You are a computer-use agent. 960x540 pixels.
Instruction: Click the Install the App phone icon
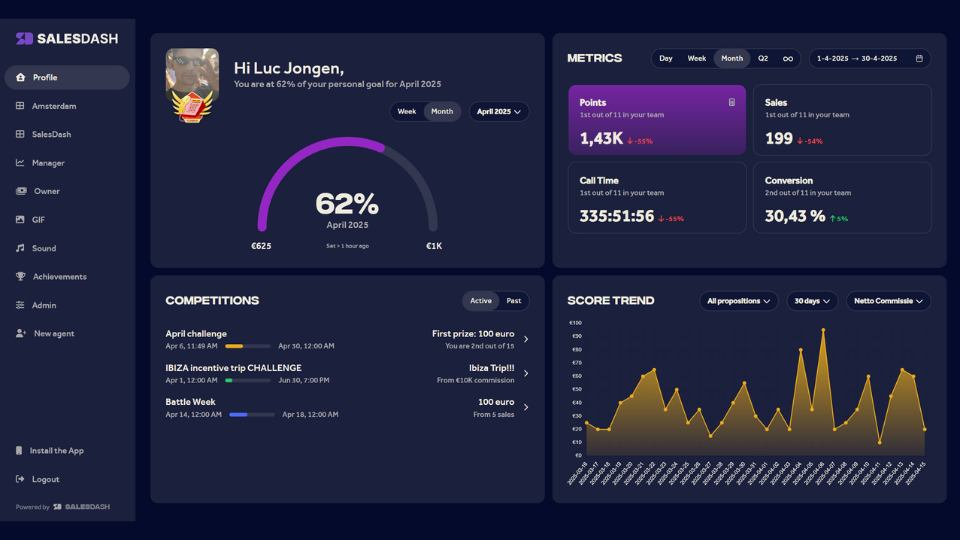click(19, 451)
